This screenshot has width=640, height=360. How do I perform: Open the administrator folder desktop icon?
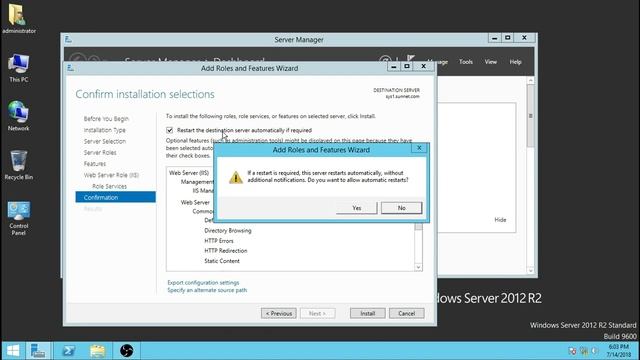point(18,19)
